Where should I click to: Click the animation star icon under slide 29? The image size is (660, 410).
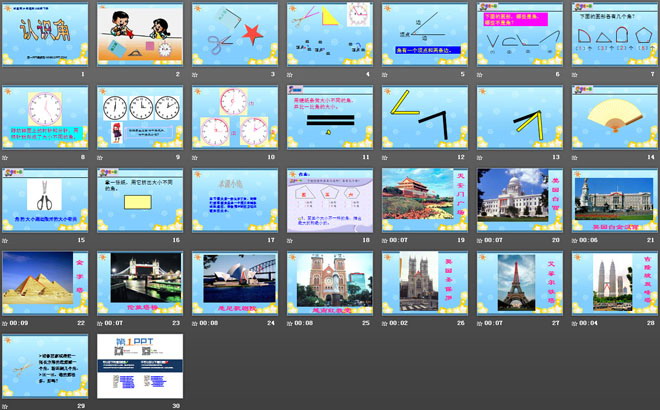click(x=7, y=406)
